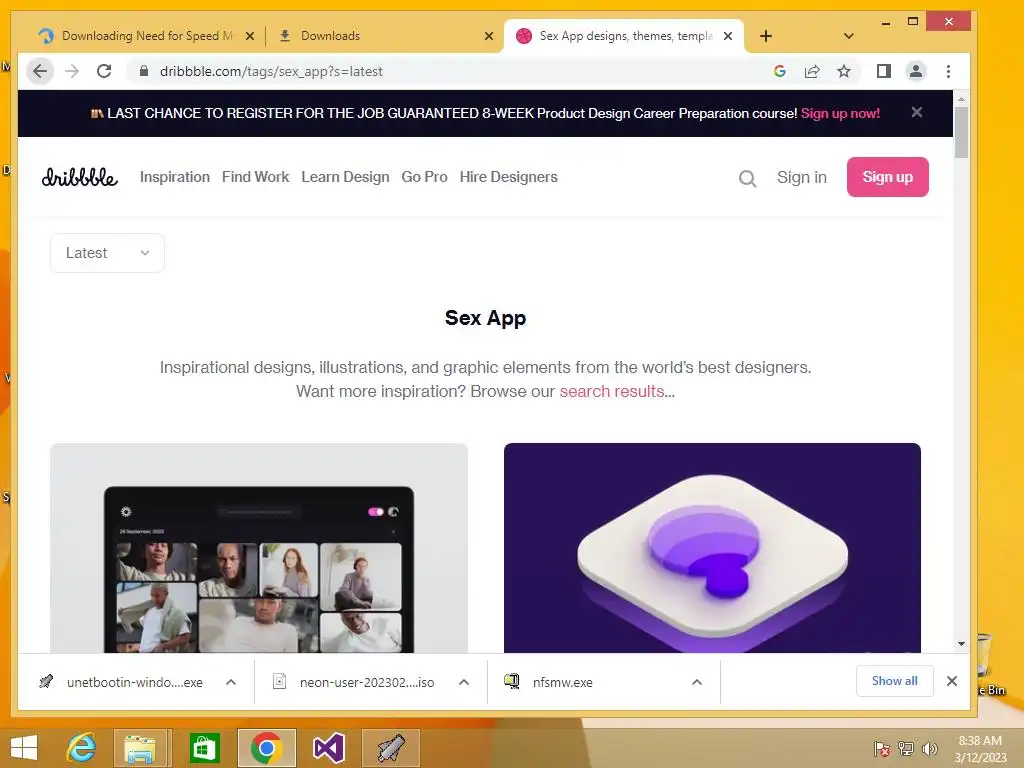The height and width of the screenshot is (768, 1024).
Task: Expand options for the neon-user iso download
Action: 464,682
